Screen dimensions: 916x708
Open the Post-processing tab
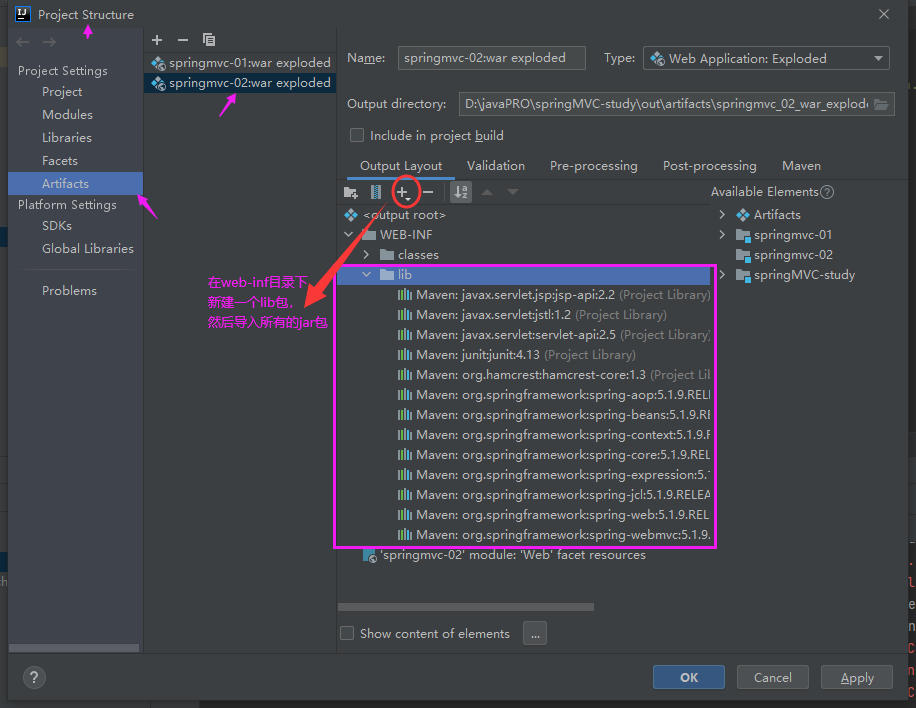click(x=709, y=166)
